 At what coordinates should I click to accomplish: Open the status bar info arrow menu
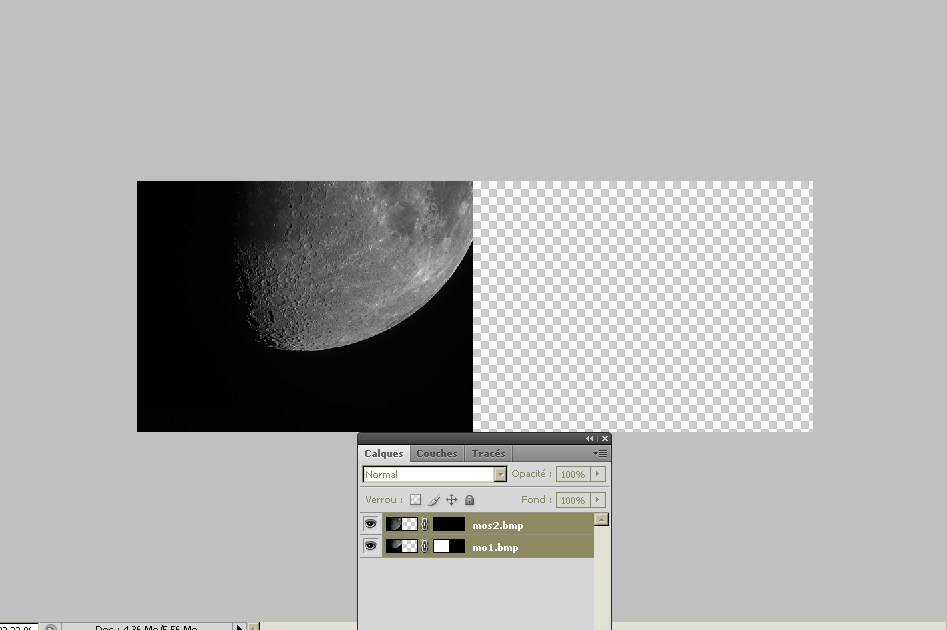(239, 627)
